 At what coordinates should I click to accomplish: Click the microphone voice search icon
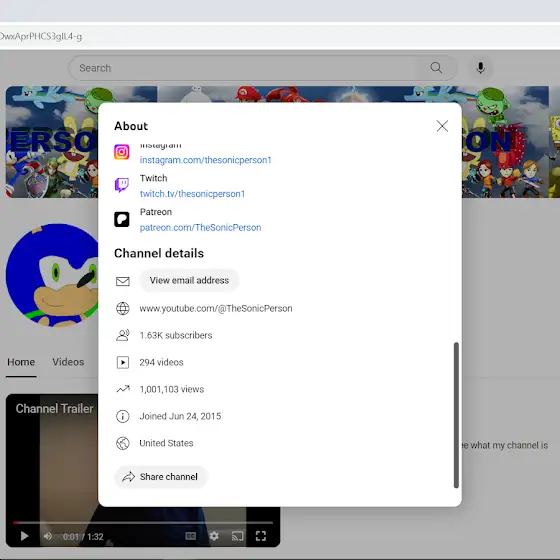coord(481,68)
